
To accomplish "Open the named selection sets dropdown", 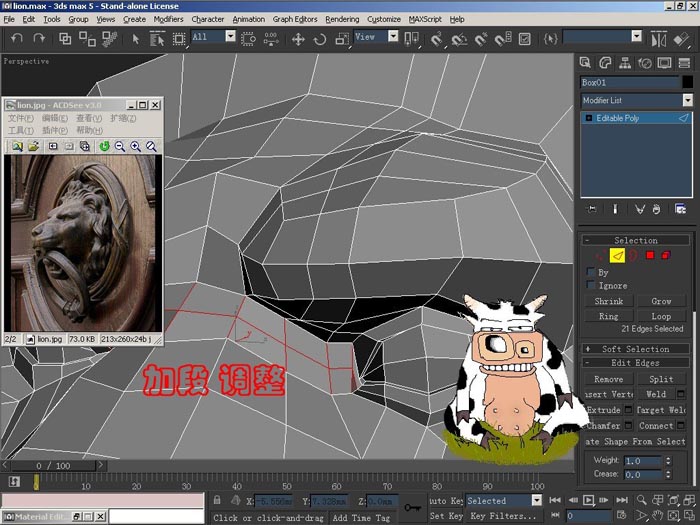I will coord(637,36).
